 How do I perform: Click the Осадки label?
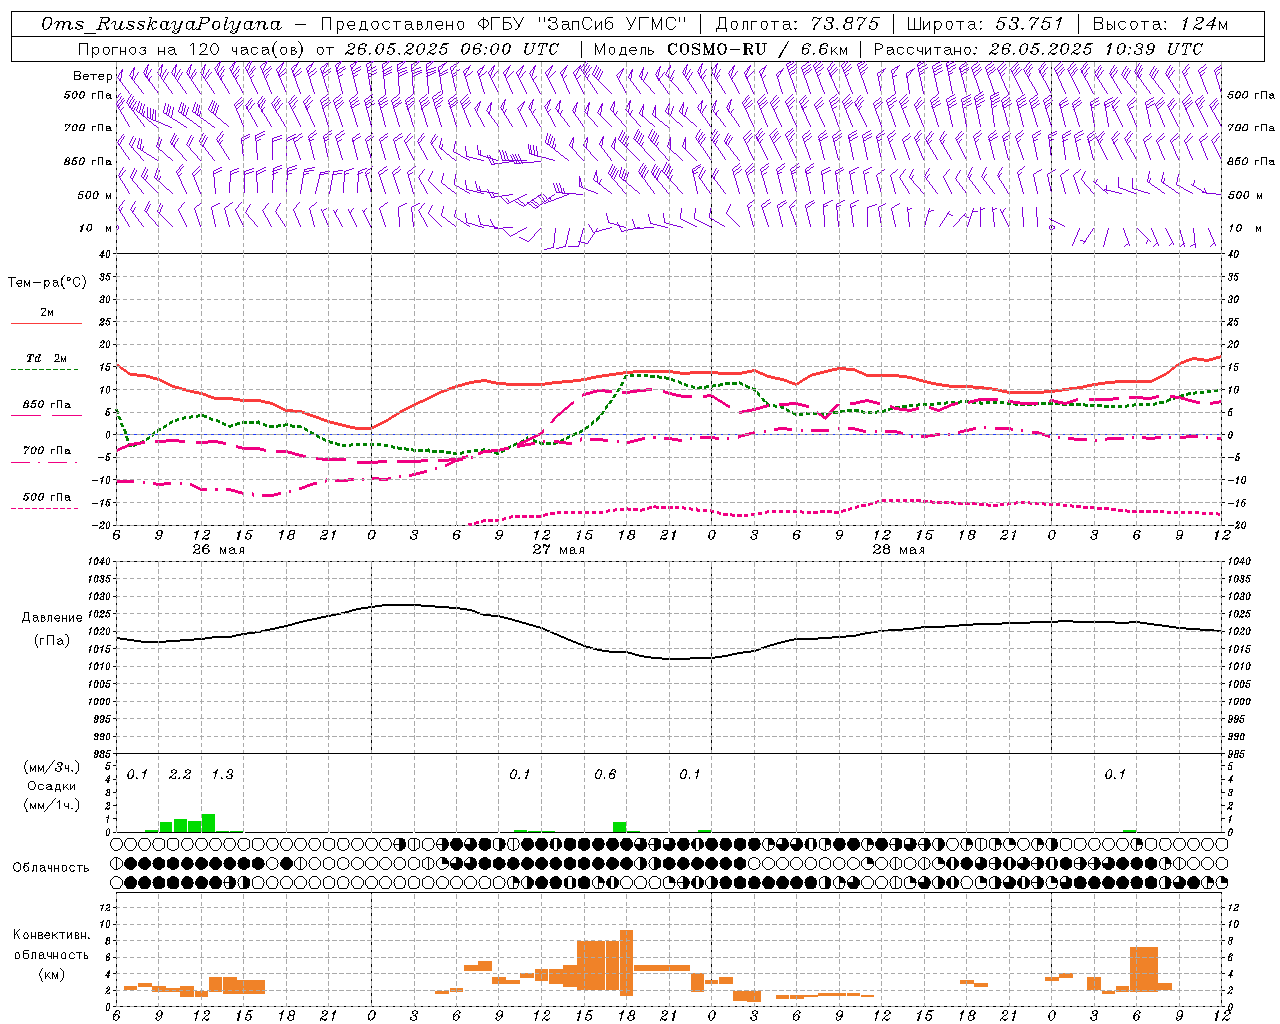(x=52, y=786)
